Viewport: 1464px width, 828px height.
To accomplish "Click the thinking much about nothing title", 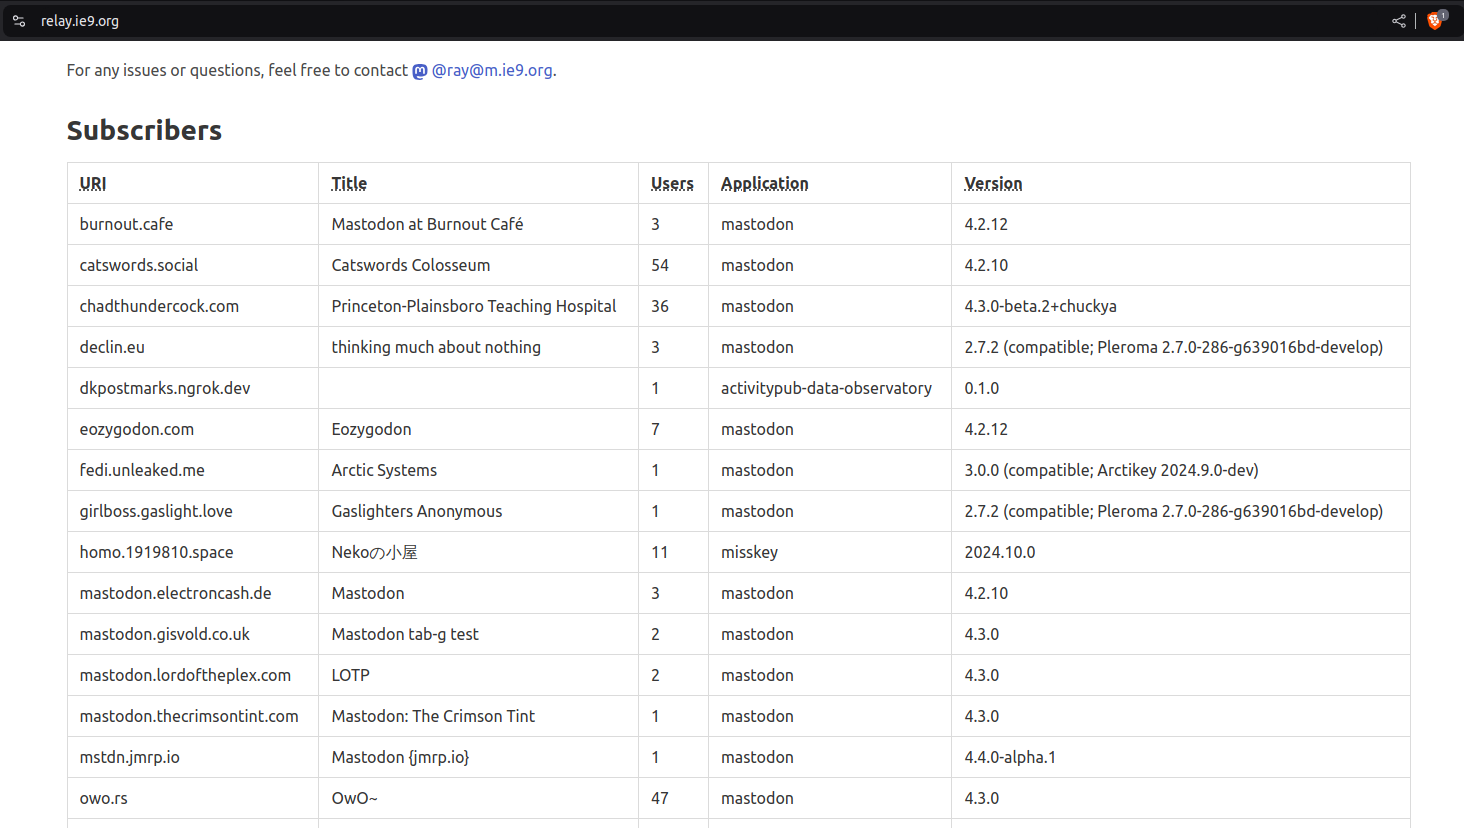I will (436, 347).
